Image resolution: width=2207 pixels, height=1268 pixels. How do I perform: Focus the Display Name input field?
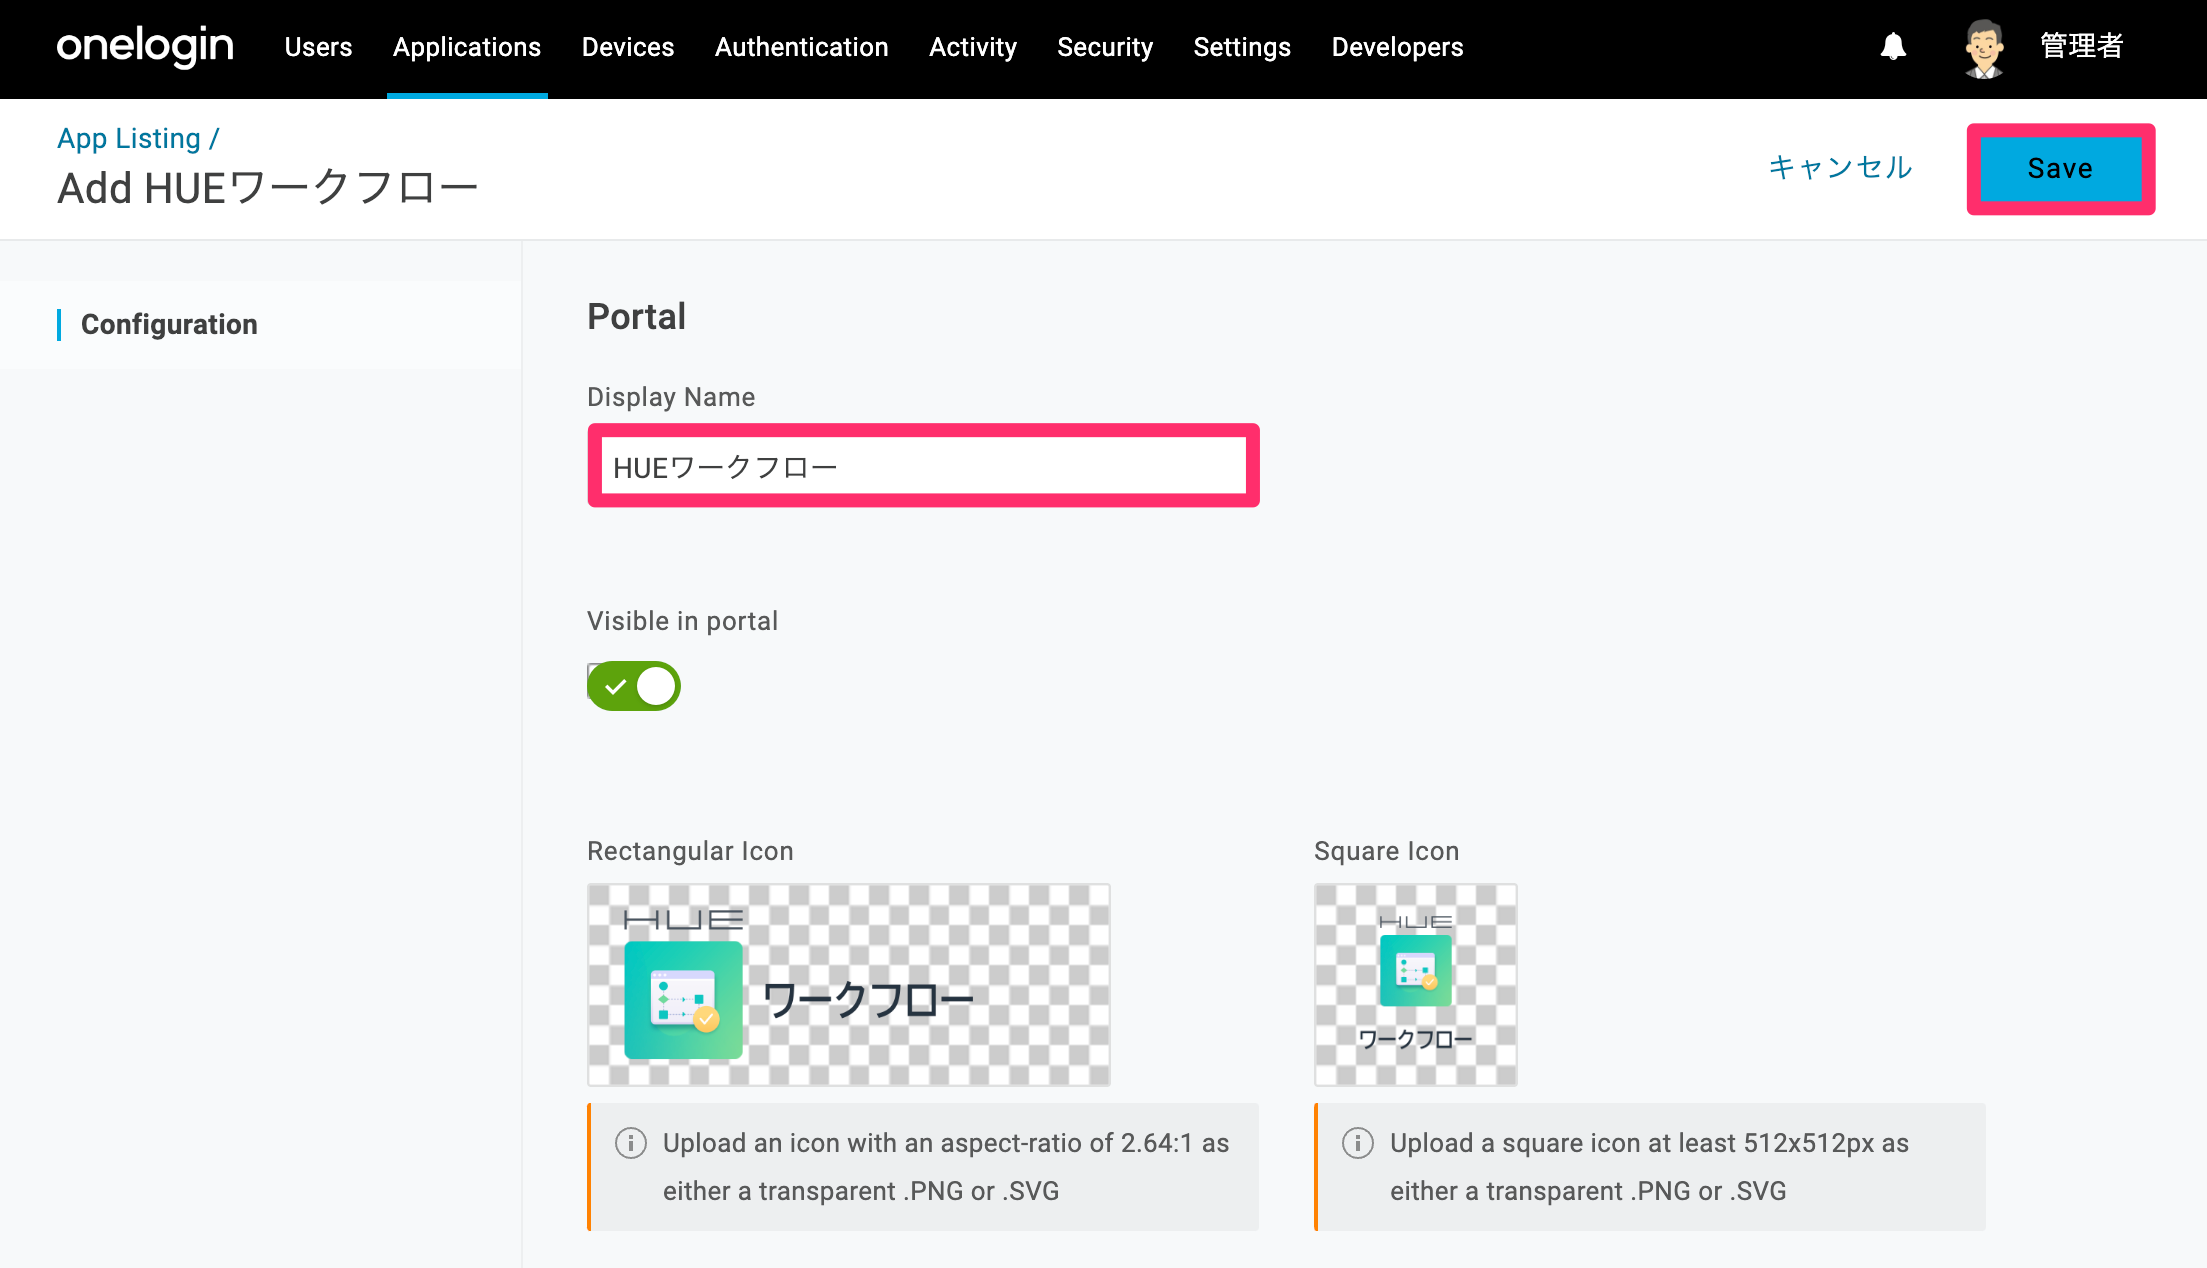pos(923,466)
